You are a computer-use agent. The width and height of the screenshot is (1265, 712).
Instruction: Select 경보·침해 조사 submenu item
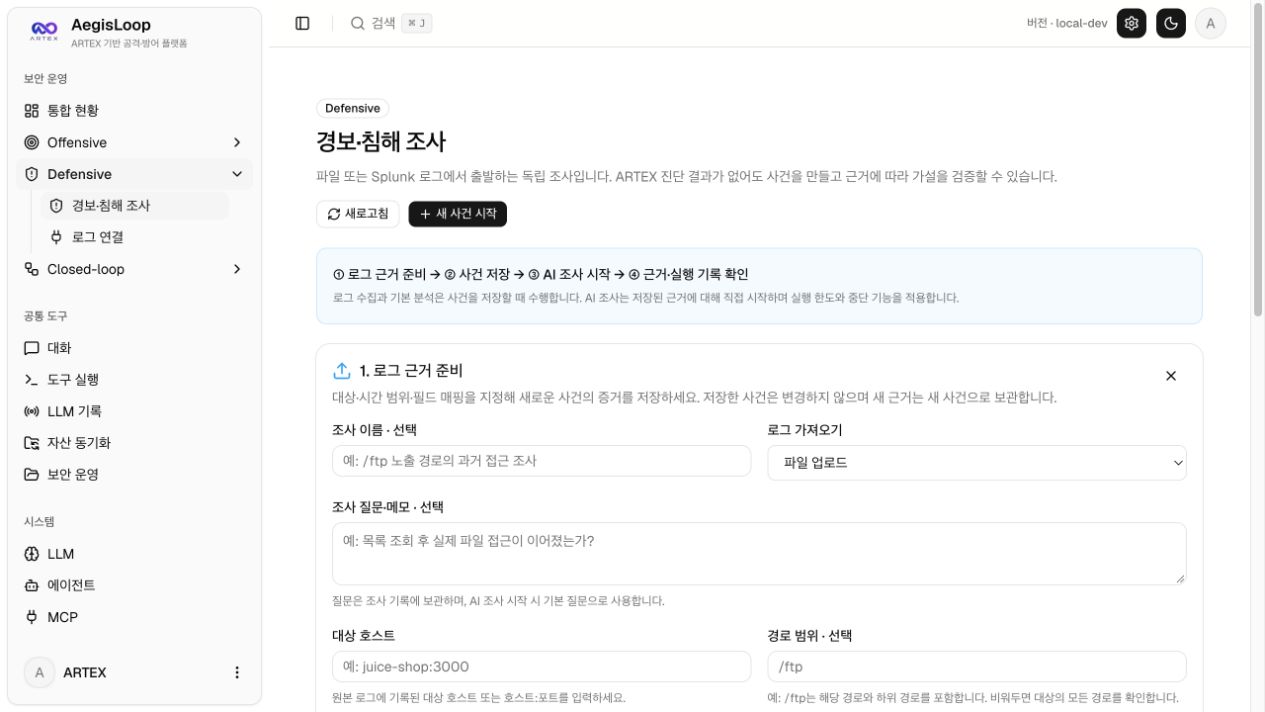click(135, 206)
